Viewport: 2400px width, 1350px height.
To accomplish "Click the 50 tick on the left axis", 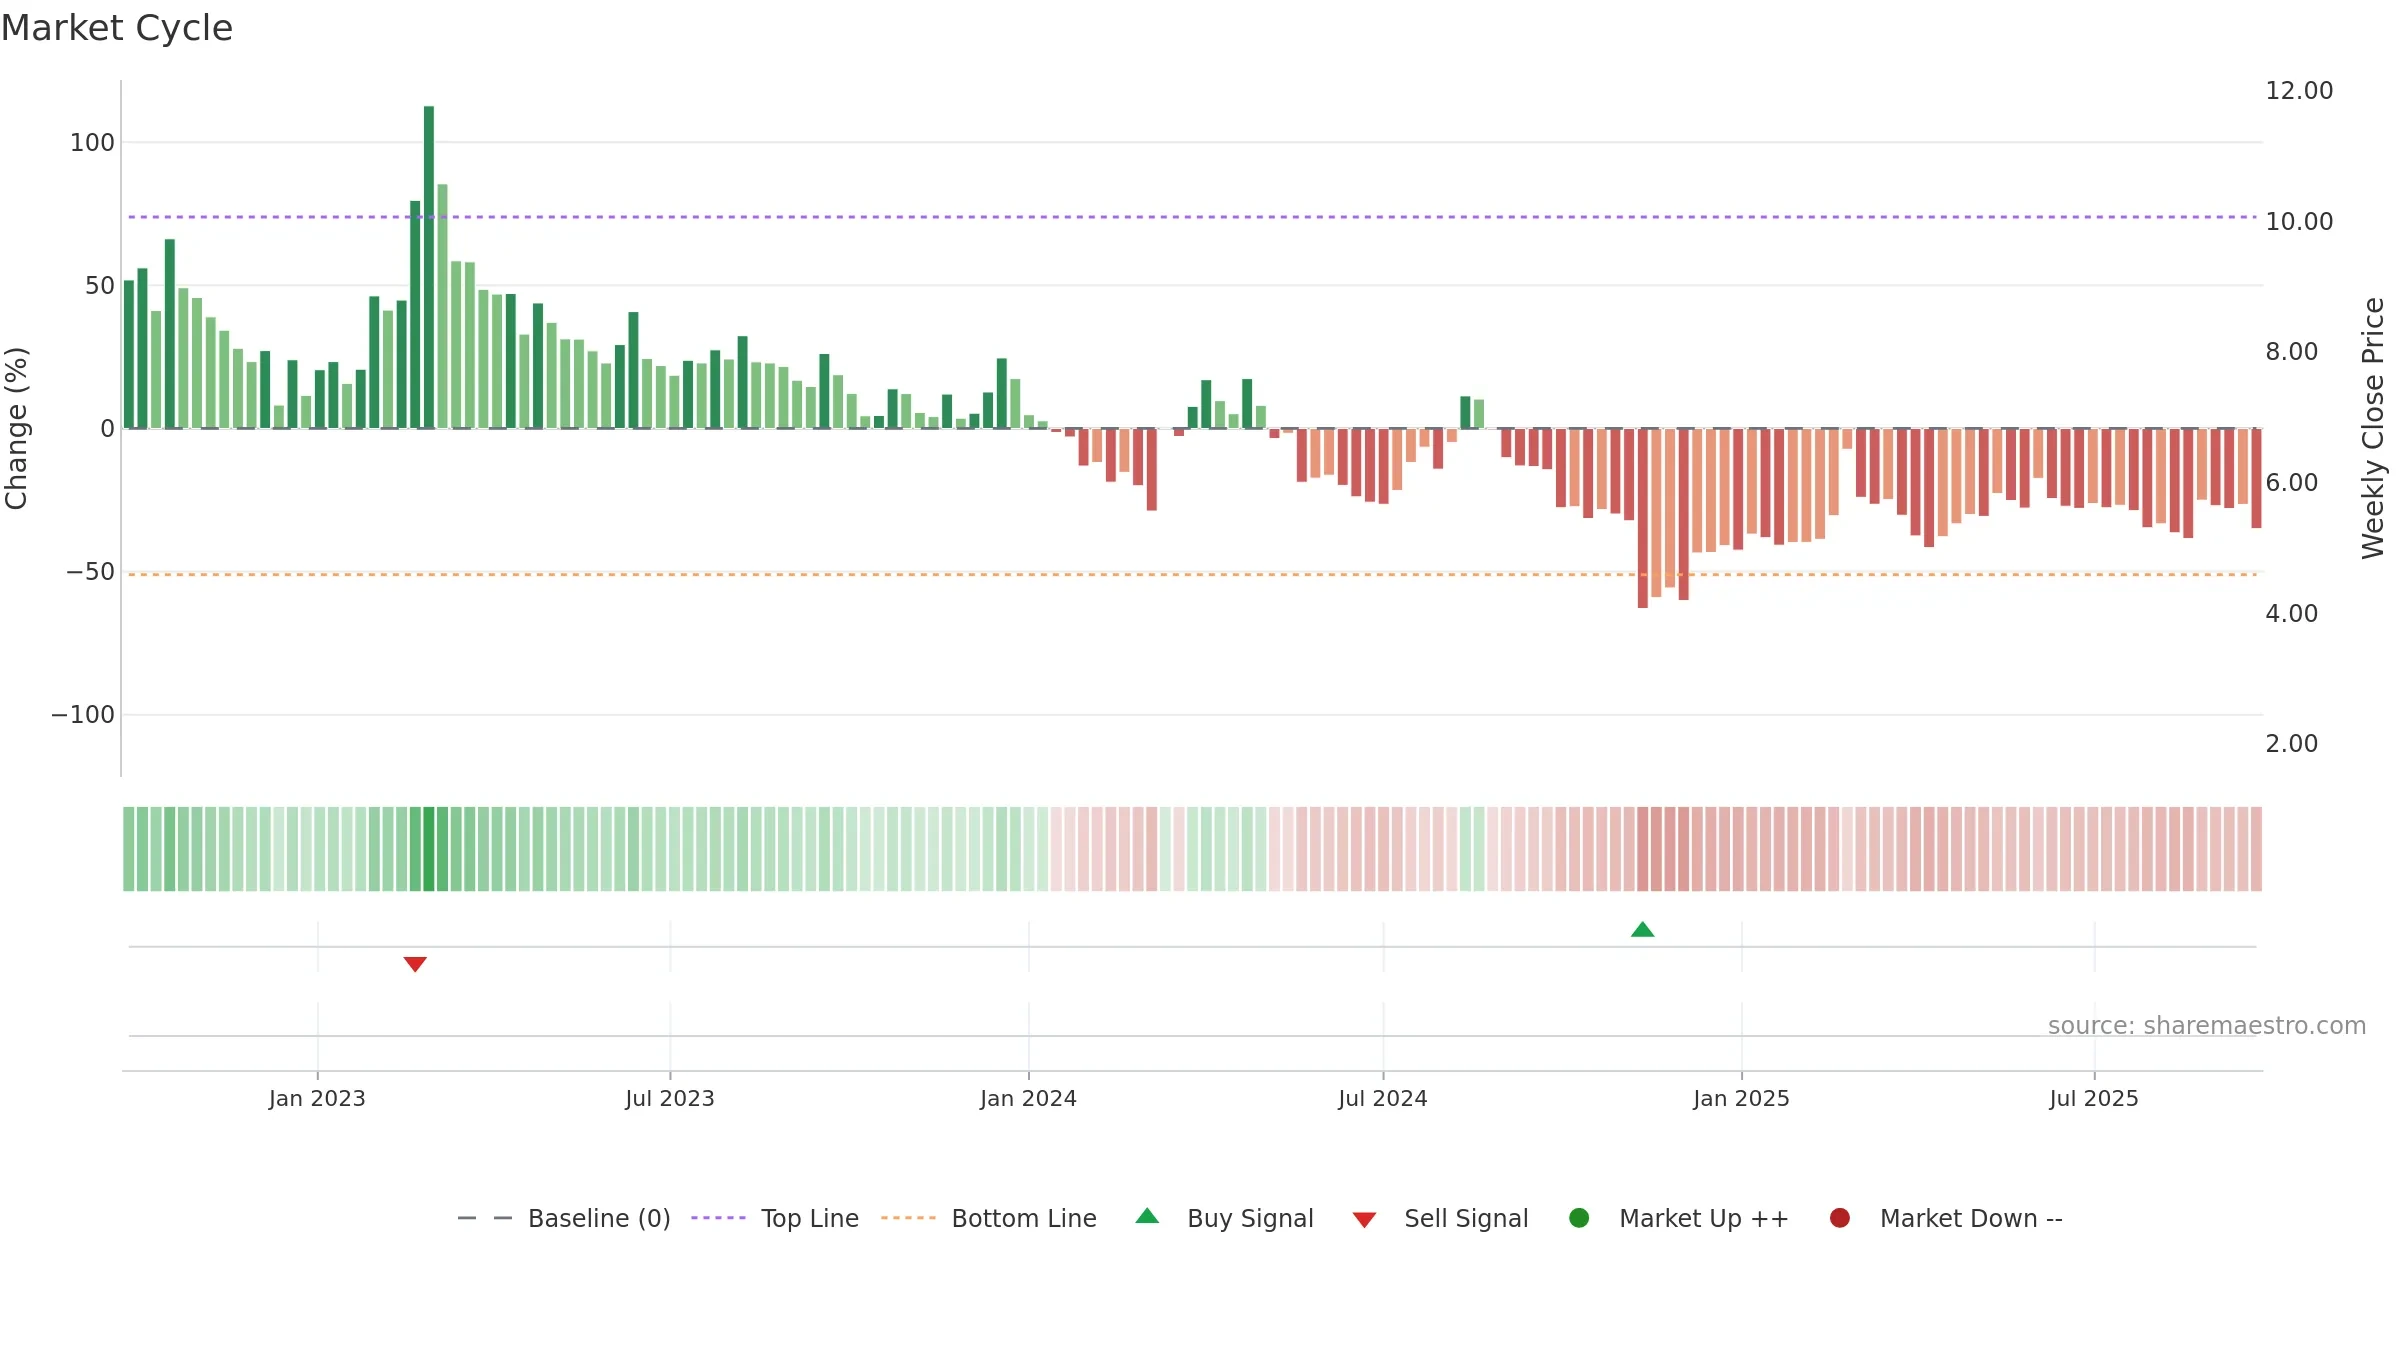I will [x=100, y=286].
